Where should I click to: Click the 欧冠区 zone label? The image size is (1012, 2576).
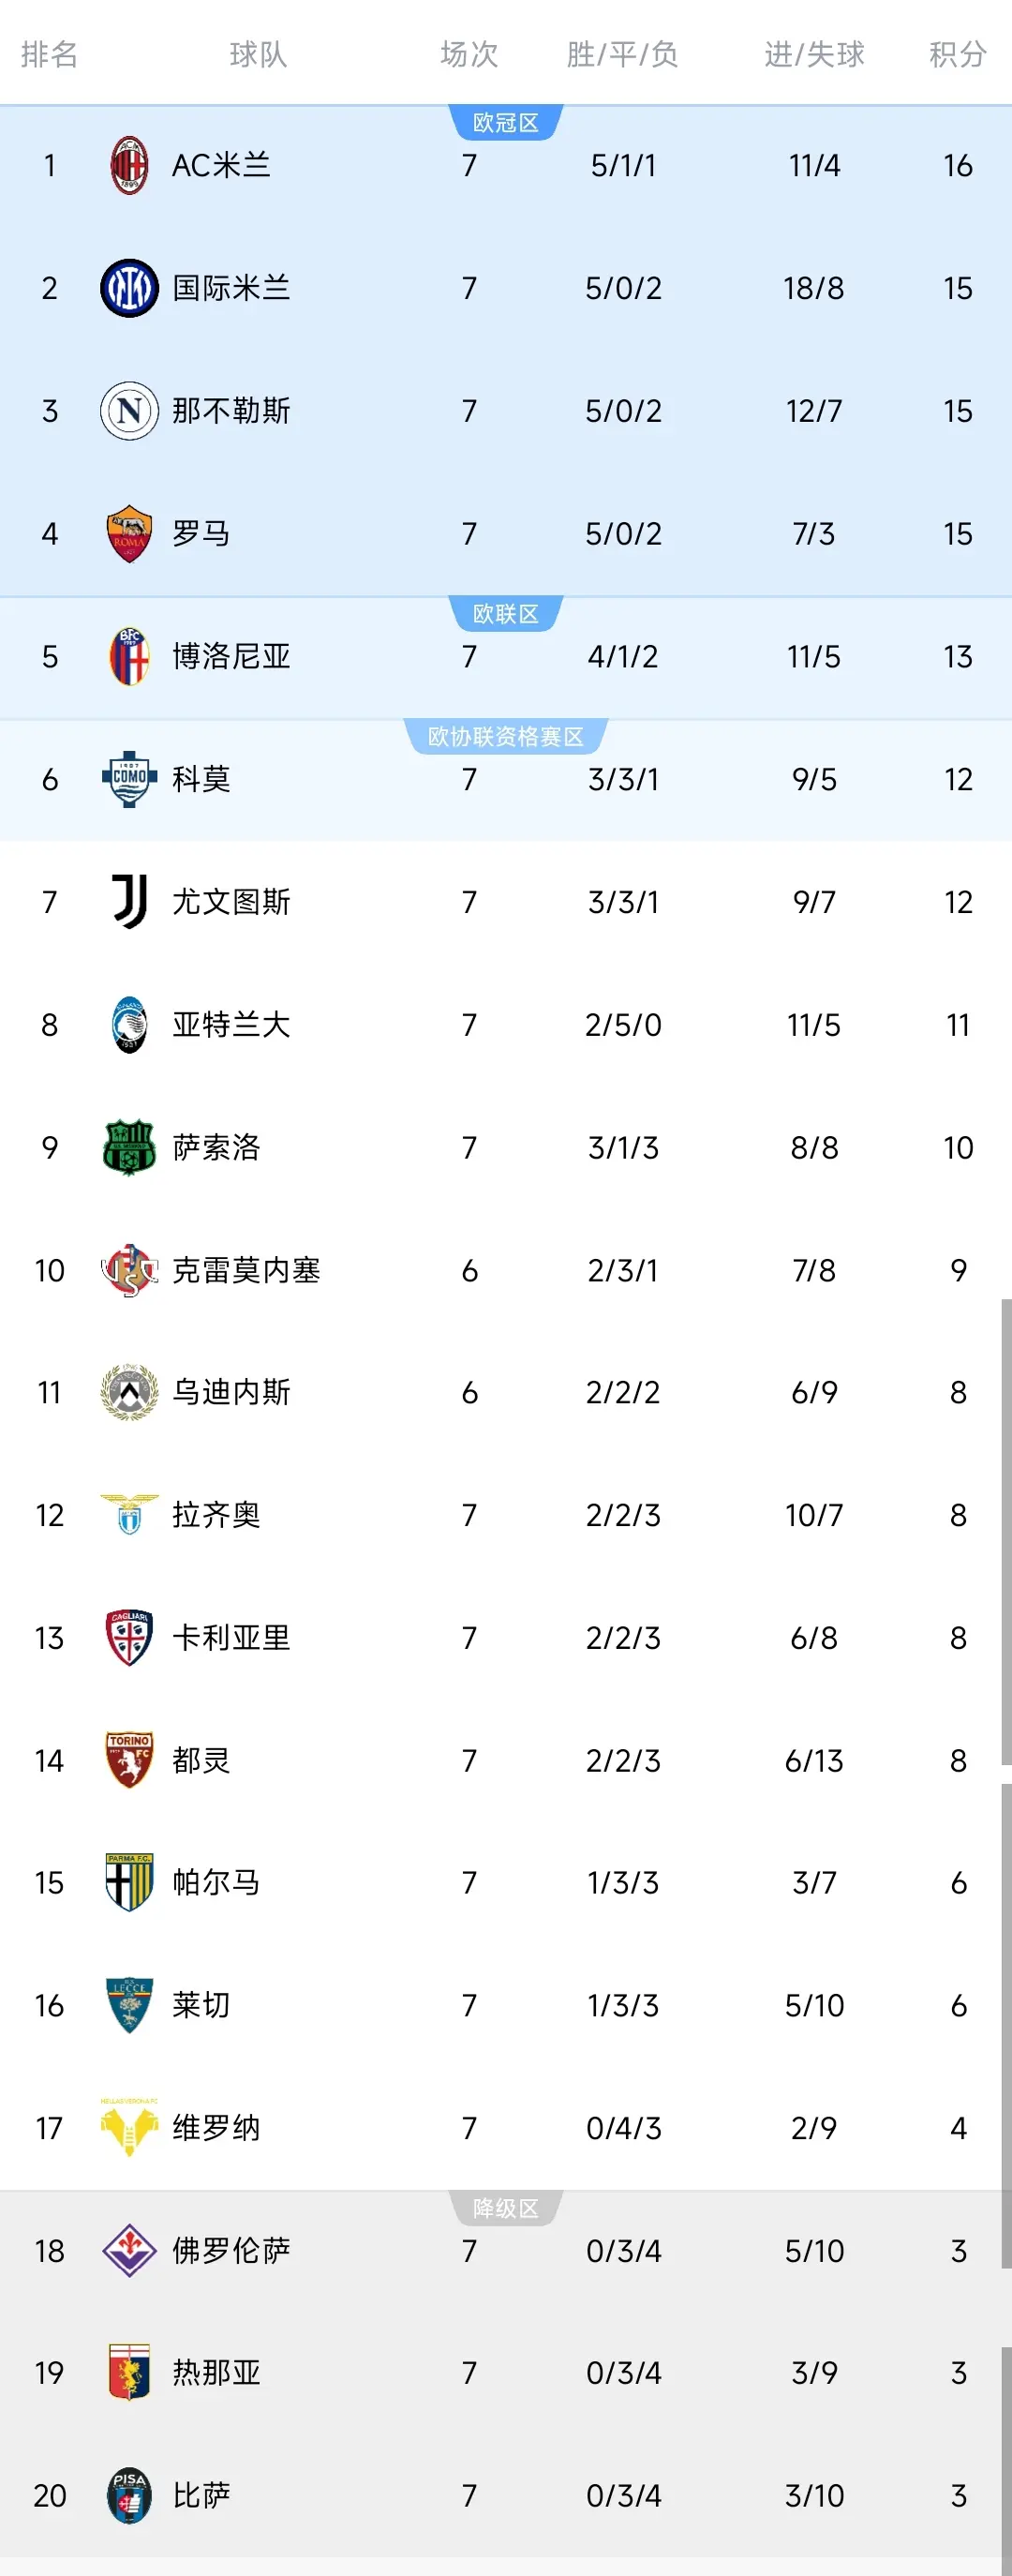tap(505, 123)
